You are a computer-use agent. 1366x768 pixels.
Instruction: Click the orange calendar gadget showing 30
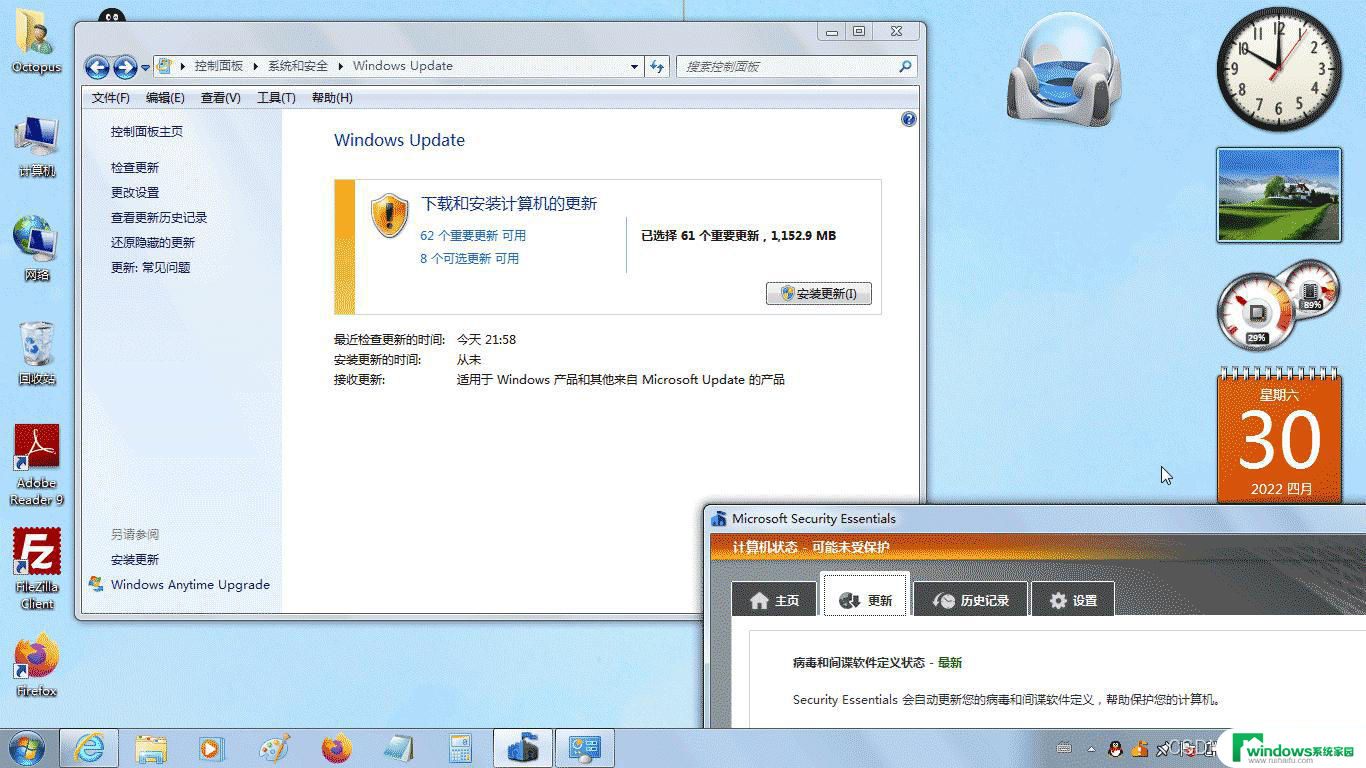[1279, 434]
